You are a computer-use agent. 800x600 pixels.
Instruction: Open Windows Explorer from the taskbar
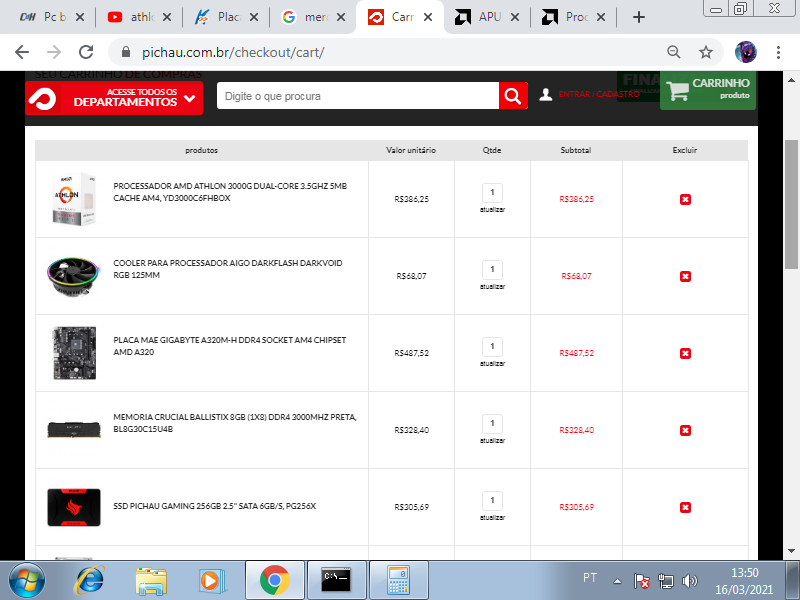point(151,581)
